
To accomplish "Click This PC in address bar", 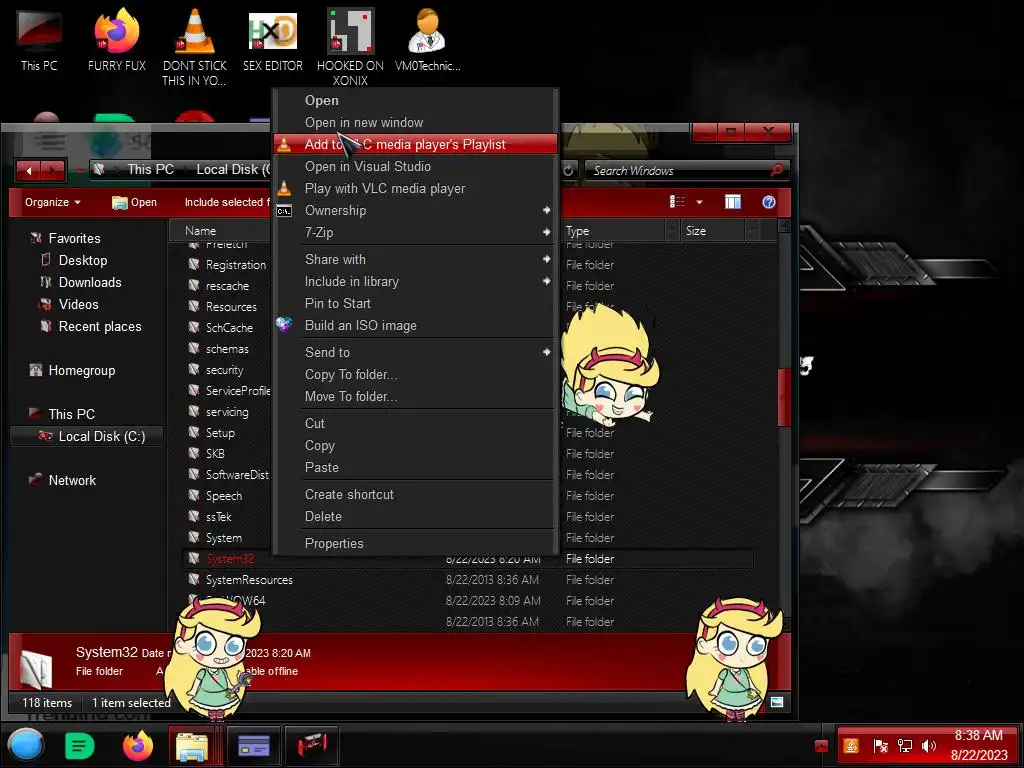I will 150,170.
